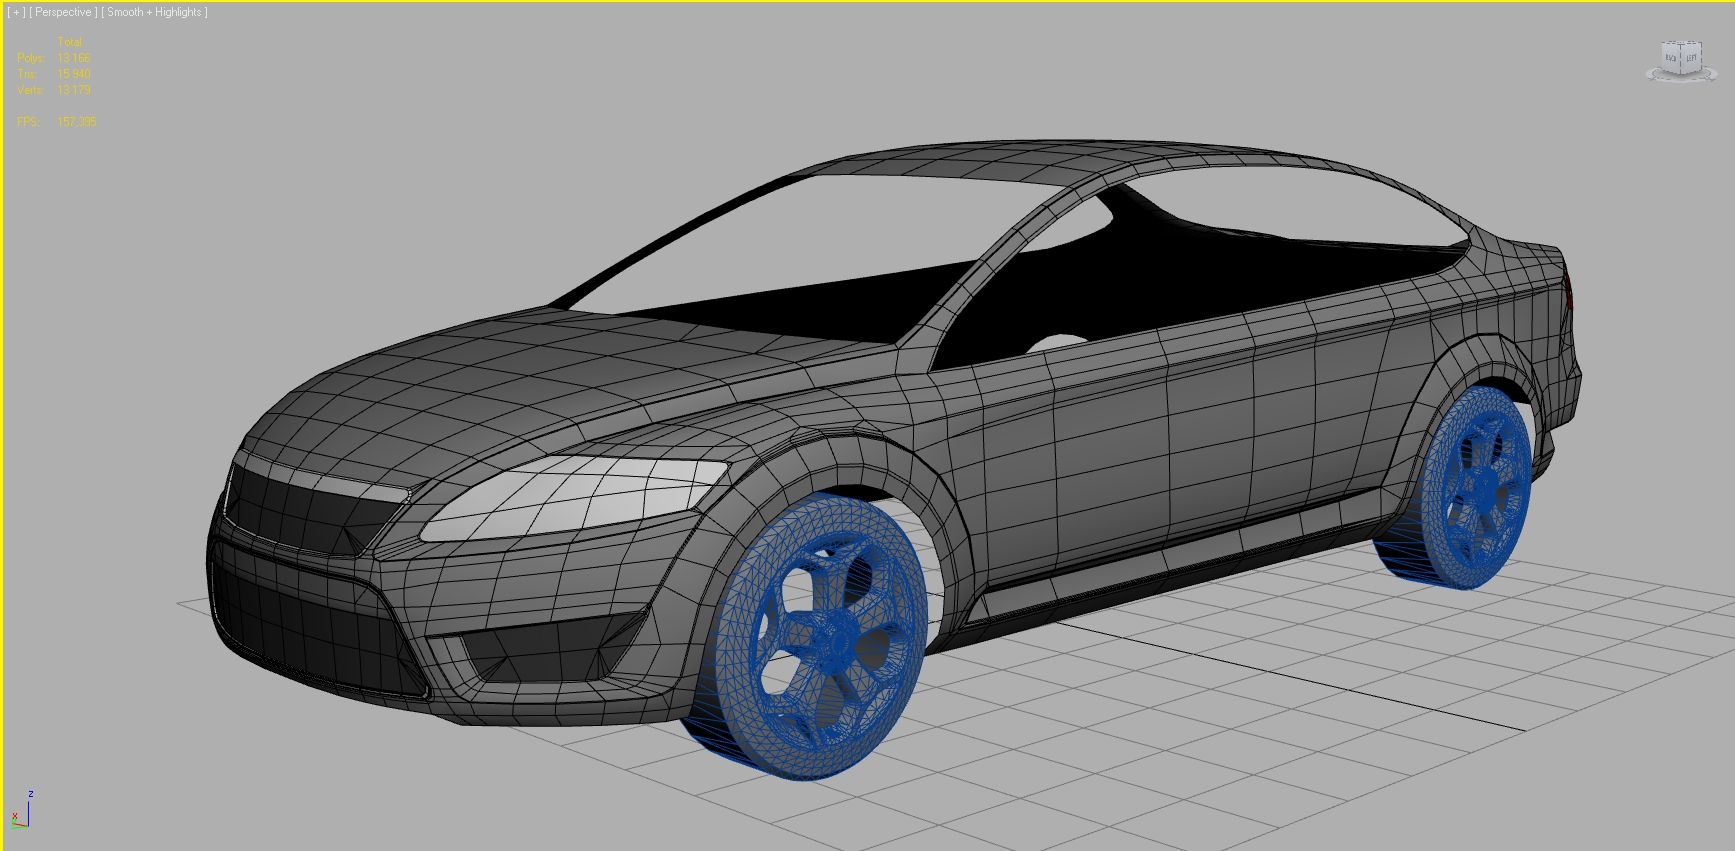Open the [+] general viewport menu
1735x851 pixels.
pos(16,12)
